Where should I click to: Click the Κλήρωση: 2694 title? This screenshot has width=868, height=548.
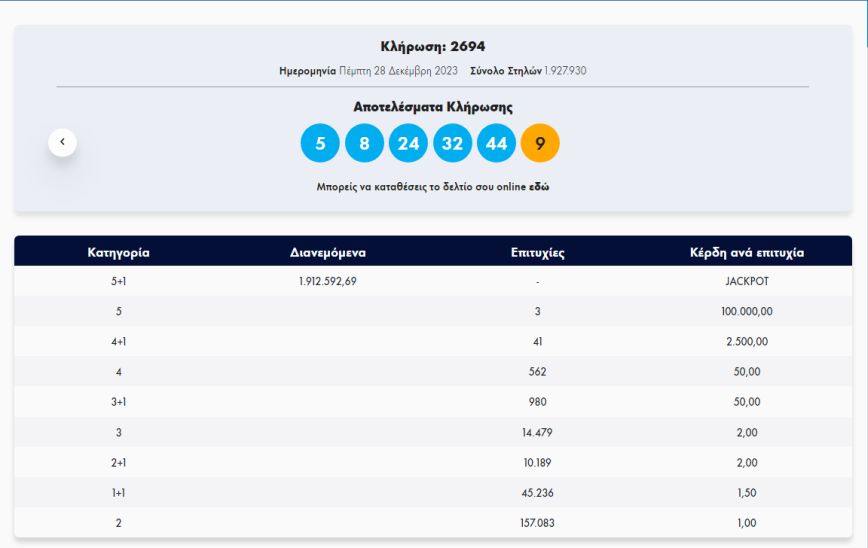click(x=433, y=46)
